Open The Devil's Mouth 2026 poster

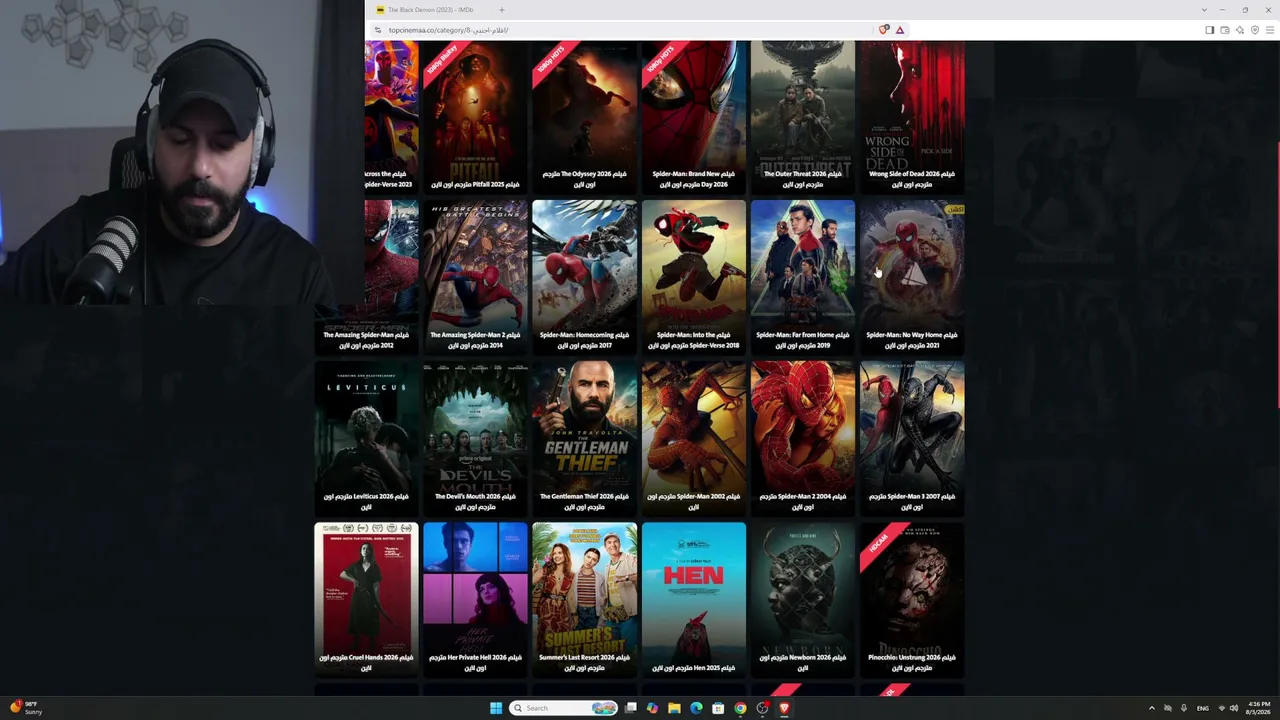coord(475,438)
